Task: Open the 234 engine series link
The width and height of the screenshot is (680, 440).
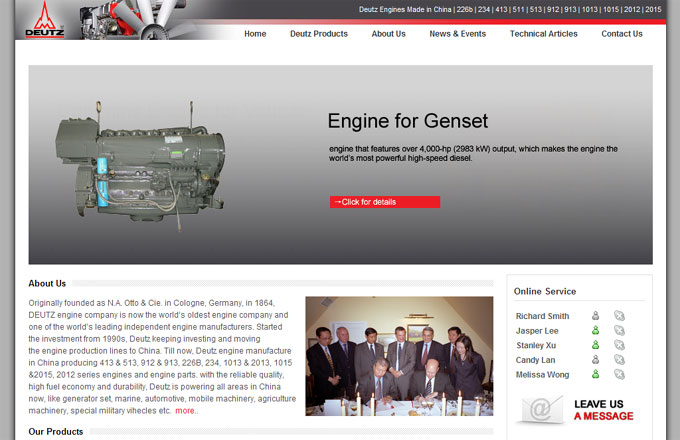Action: [484, 10]
